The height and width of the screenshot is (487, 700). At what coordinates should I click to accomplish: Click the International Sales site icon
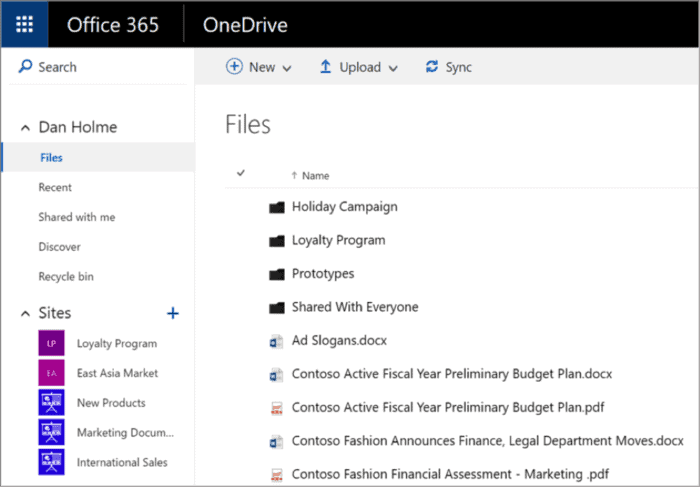point(51,462)
